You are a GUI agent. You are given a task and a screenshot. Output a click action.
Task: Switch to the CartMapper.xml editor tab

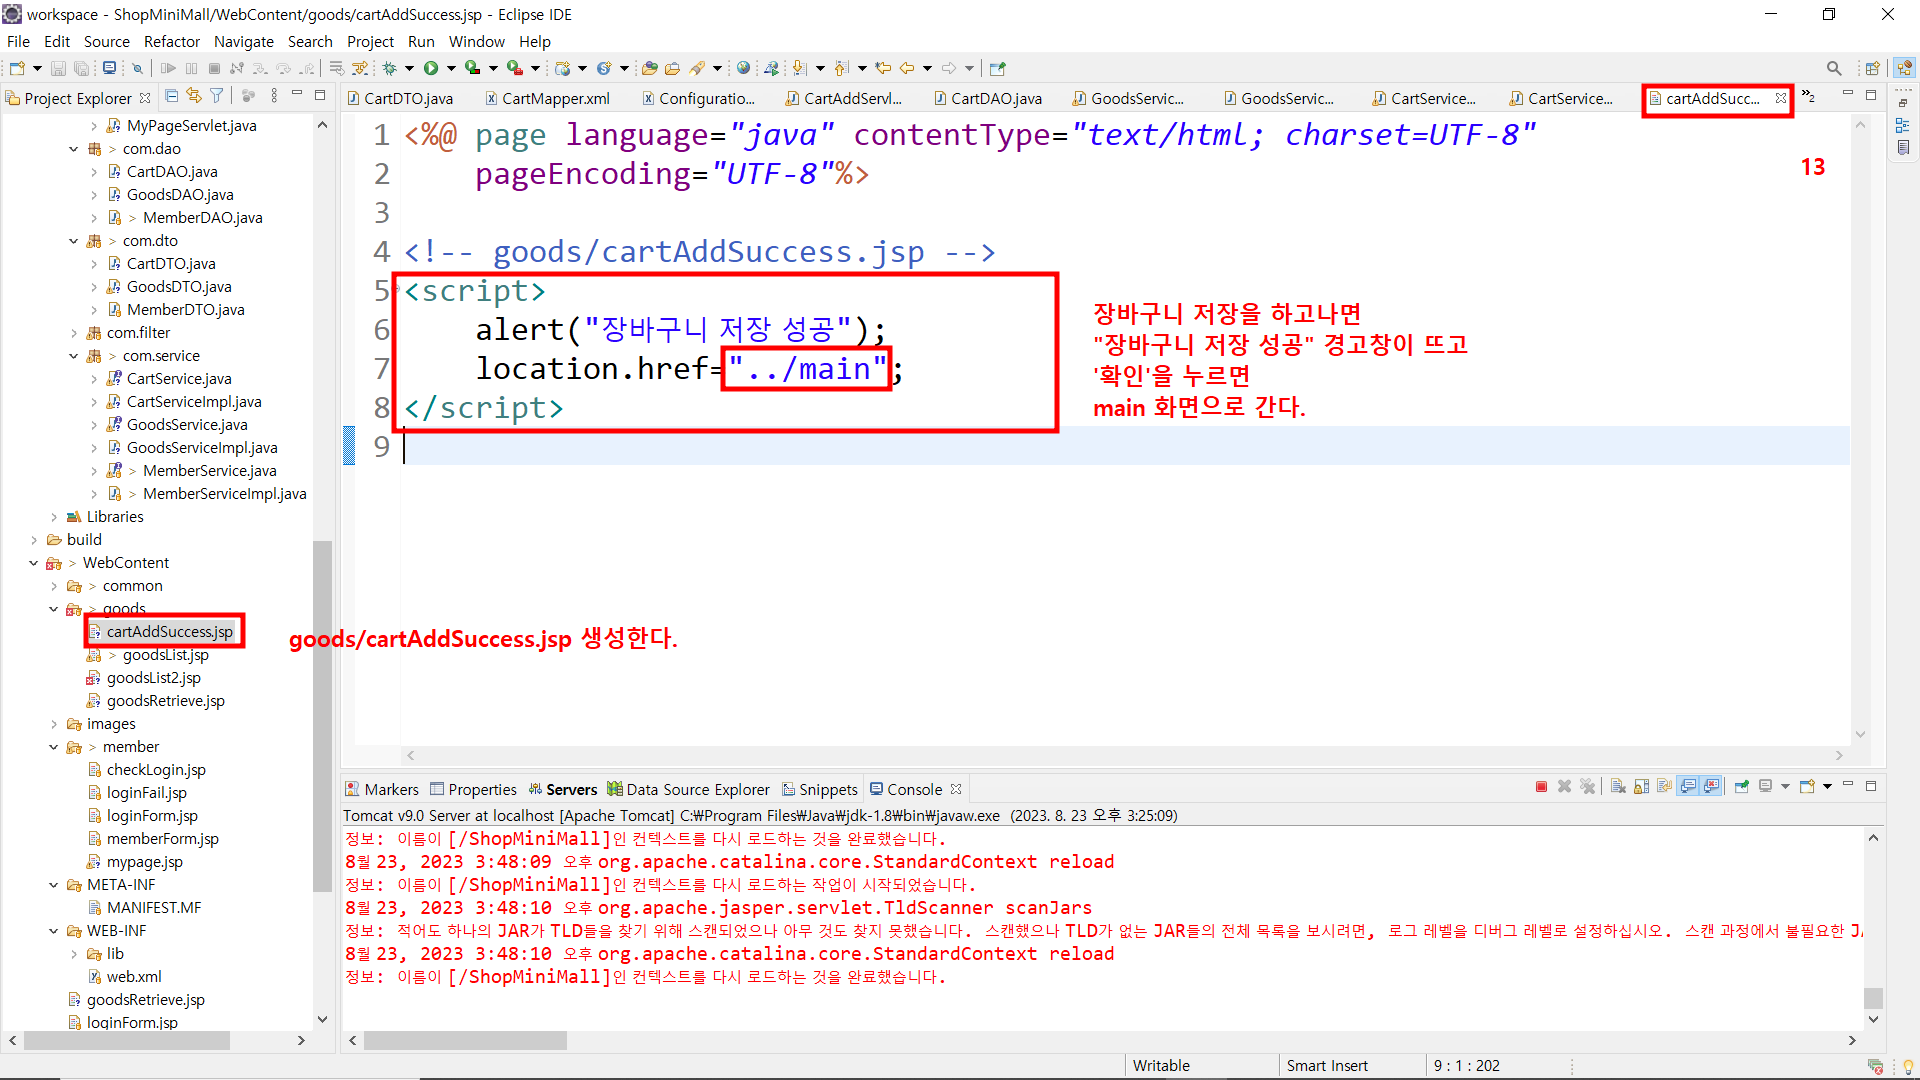click(x=555, y=98)
